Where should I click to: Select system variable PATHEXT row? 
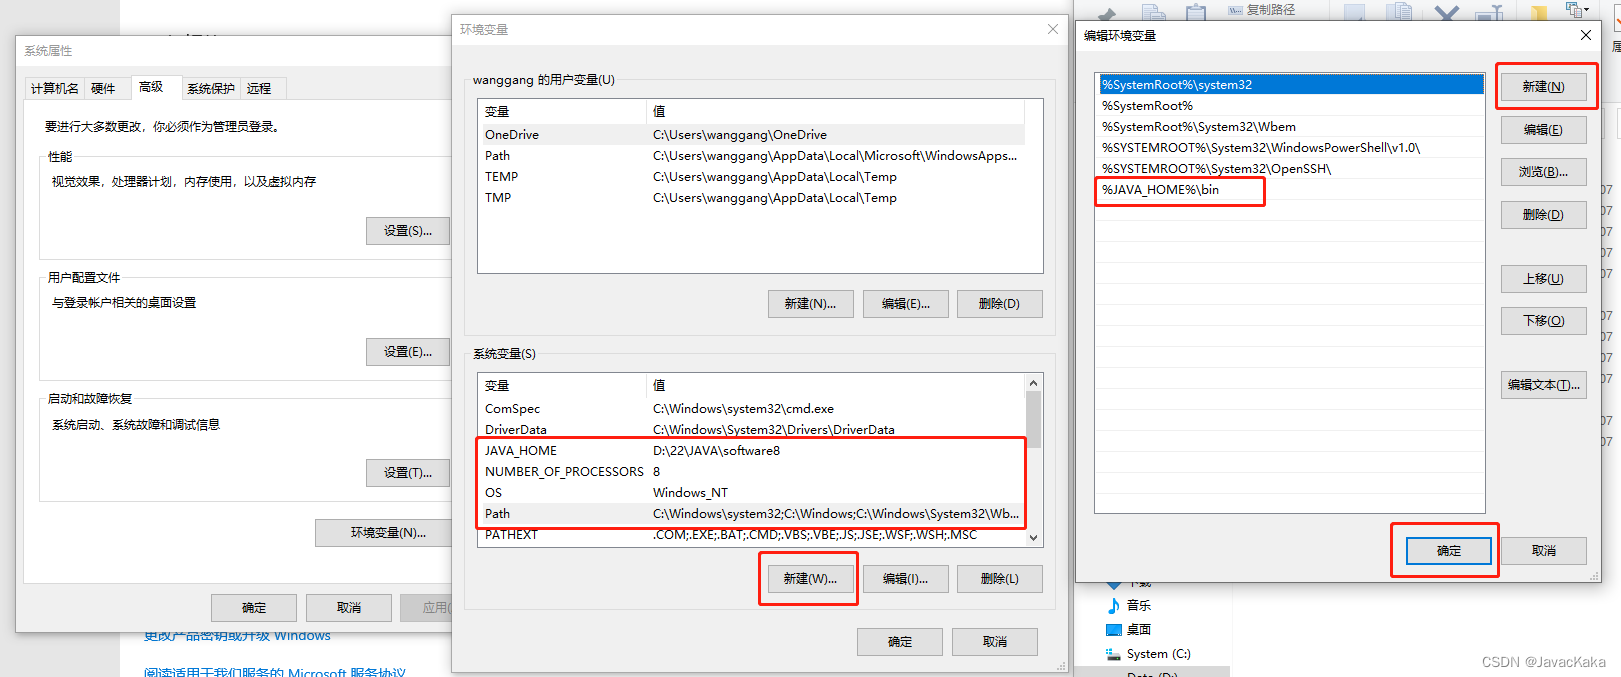click(752, 535)
